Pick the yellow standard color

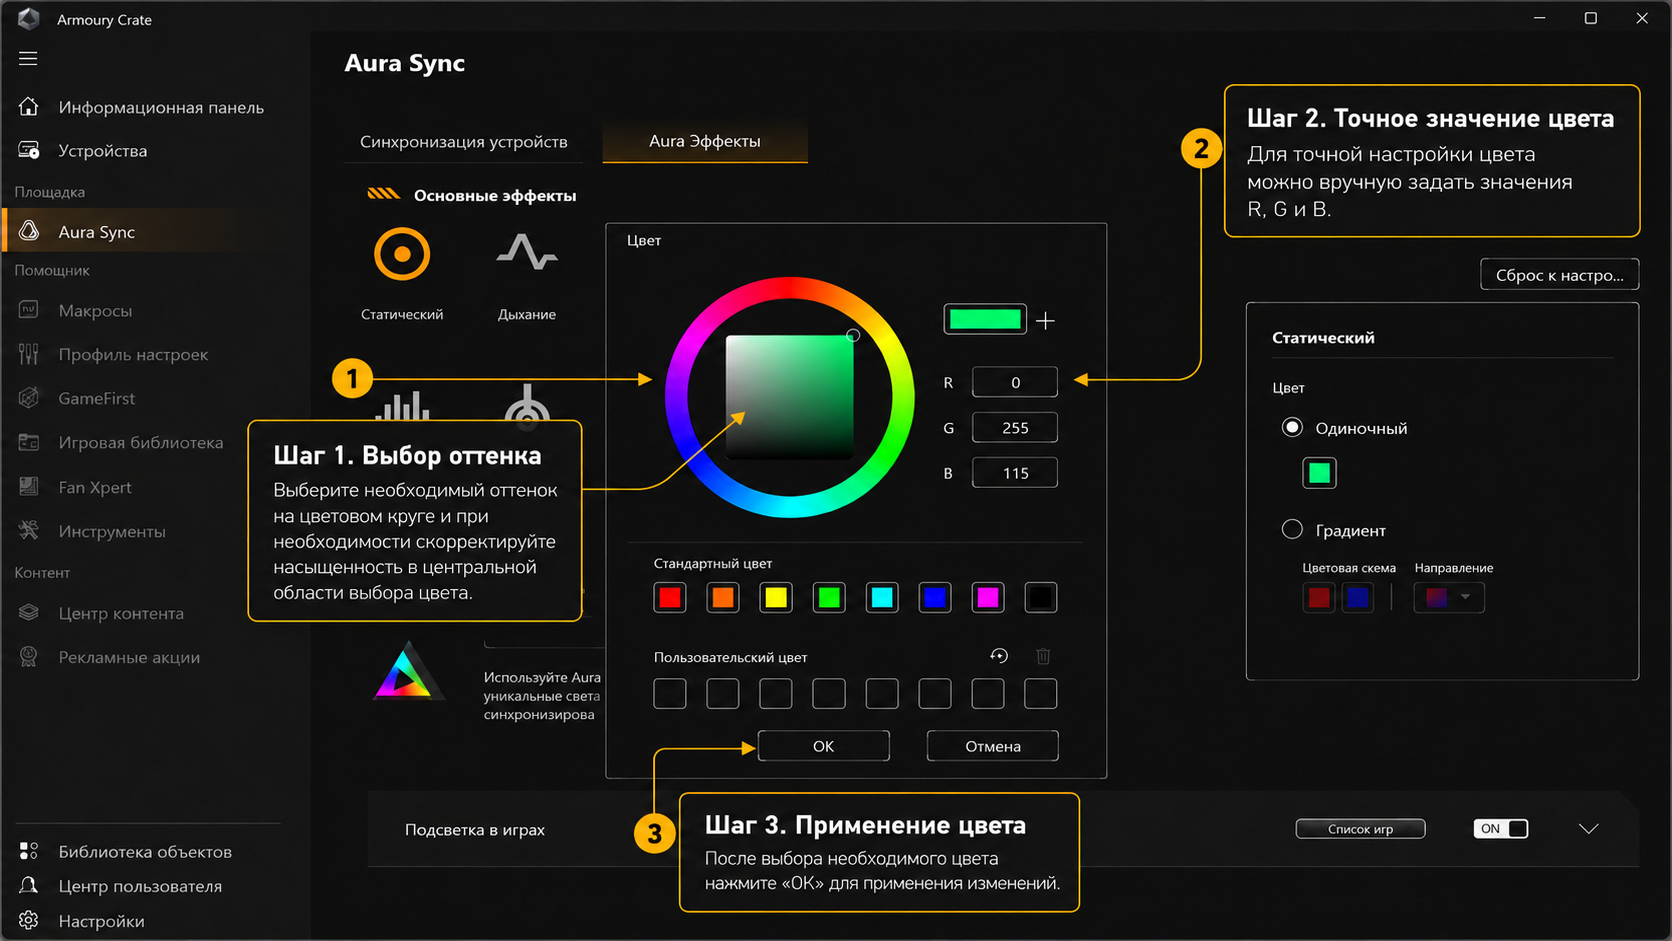[x=776, y=597]
